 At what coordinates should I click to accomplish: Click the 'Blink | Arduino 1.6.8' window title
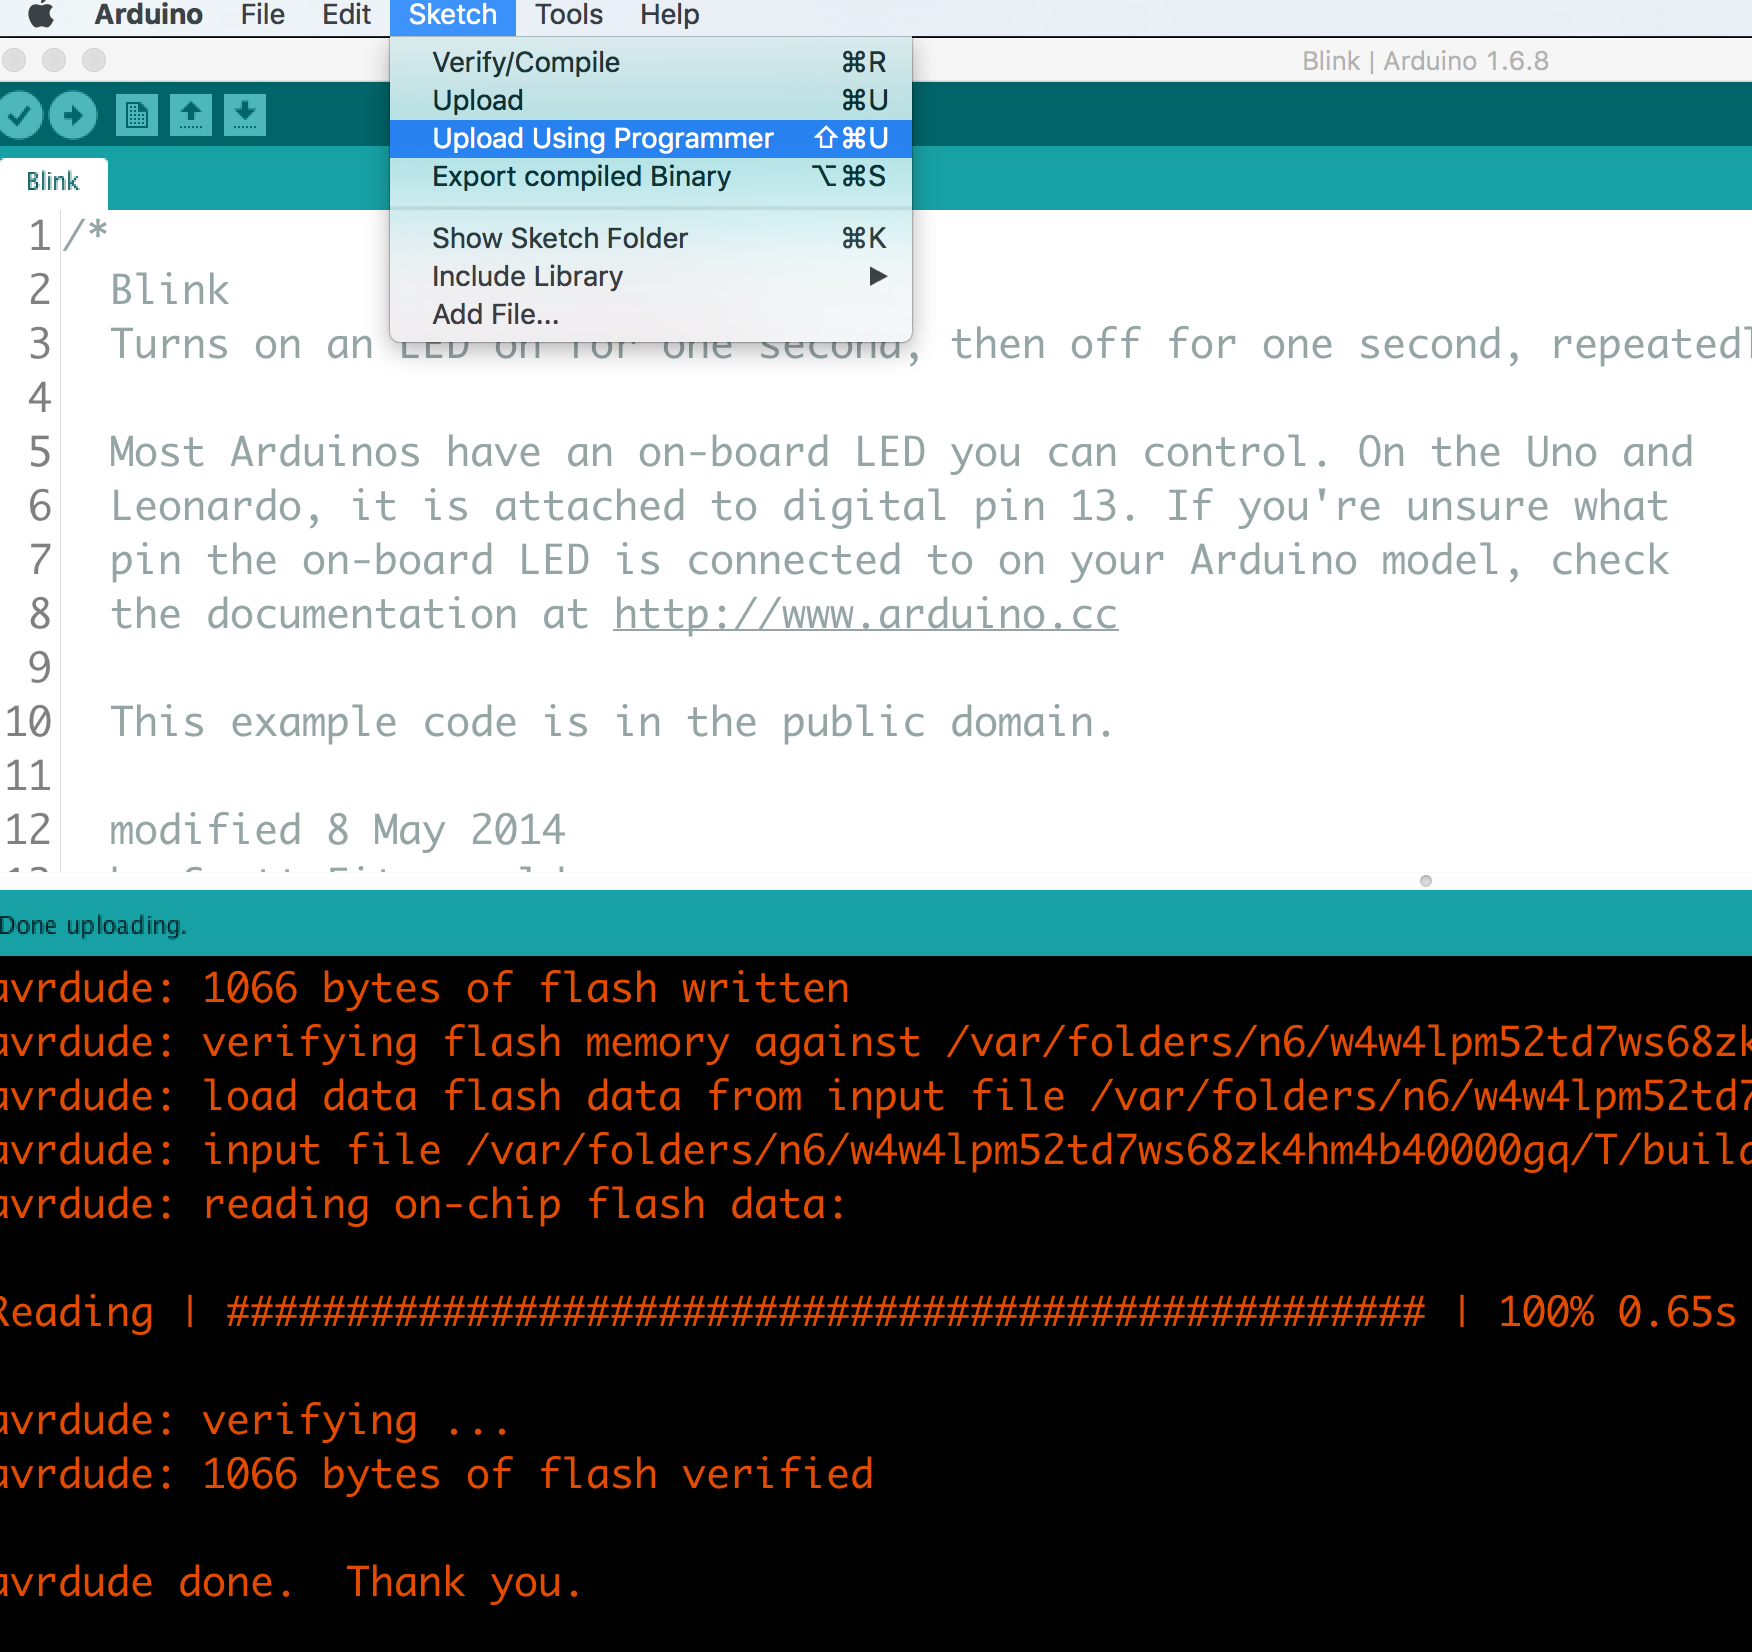(x=1425, y=61)
